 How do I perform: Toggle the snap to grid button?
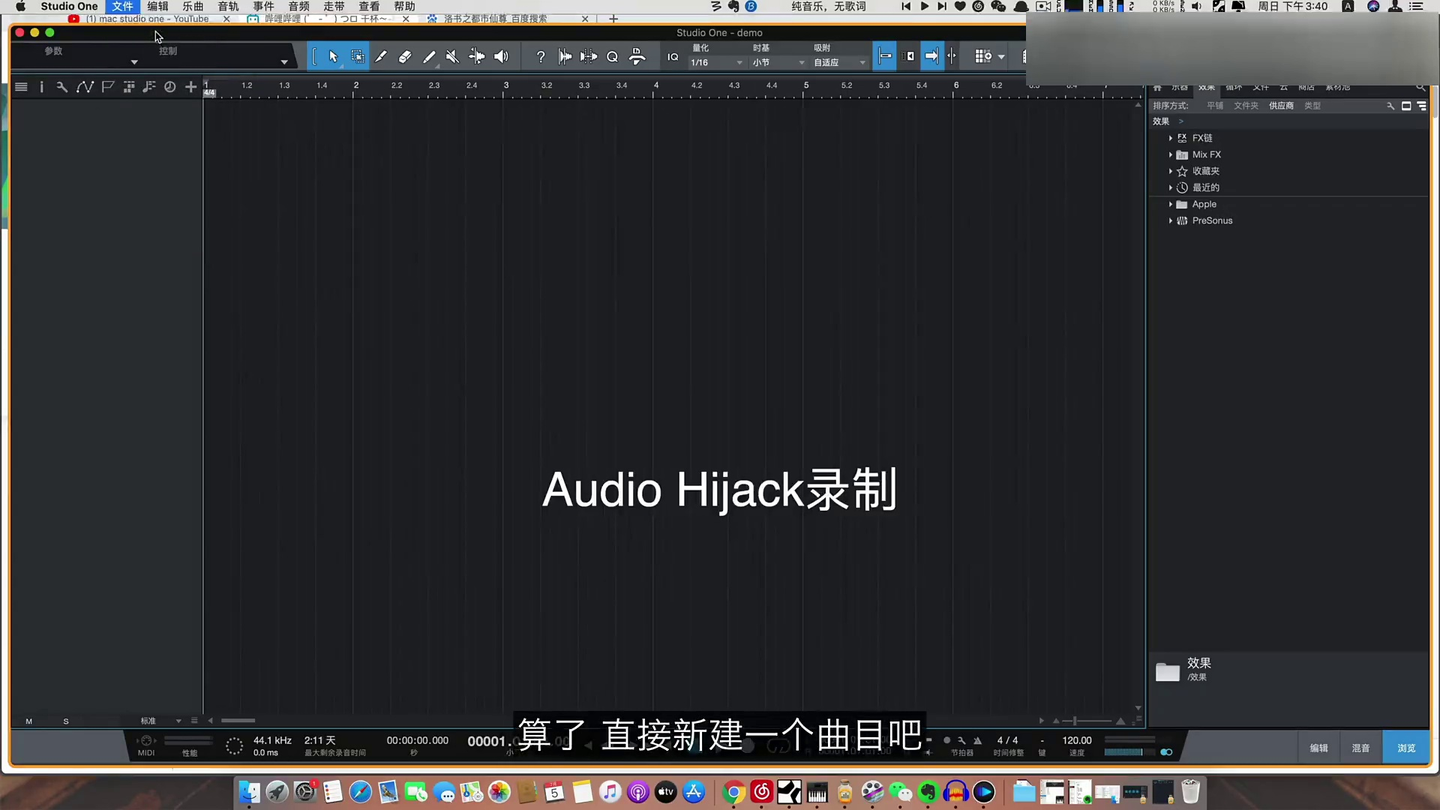pos(885,57)
